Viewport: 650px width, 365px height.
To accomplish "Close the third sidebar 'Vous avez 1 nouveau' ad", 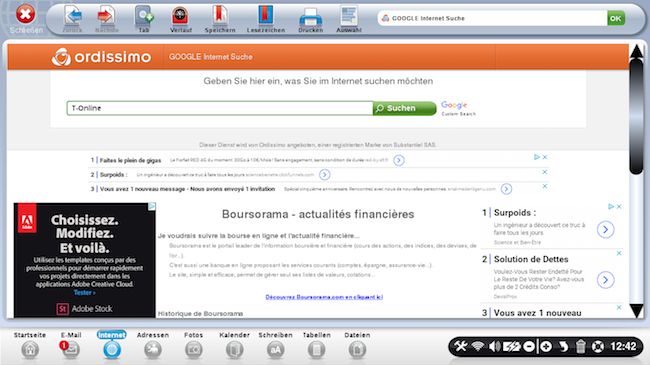I will click(619, 307).
